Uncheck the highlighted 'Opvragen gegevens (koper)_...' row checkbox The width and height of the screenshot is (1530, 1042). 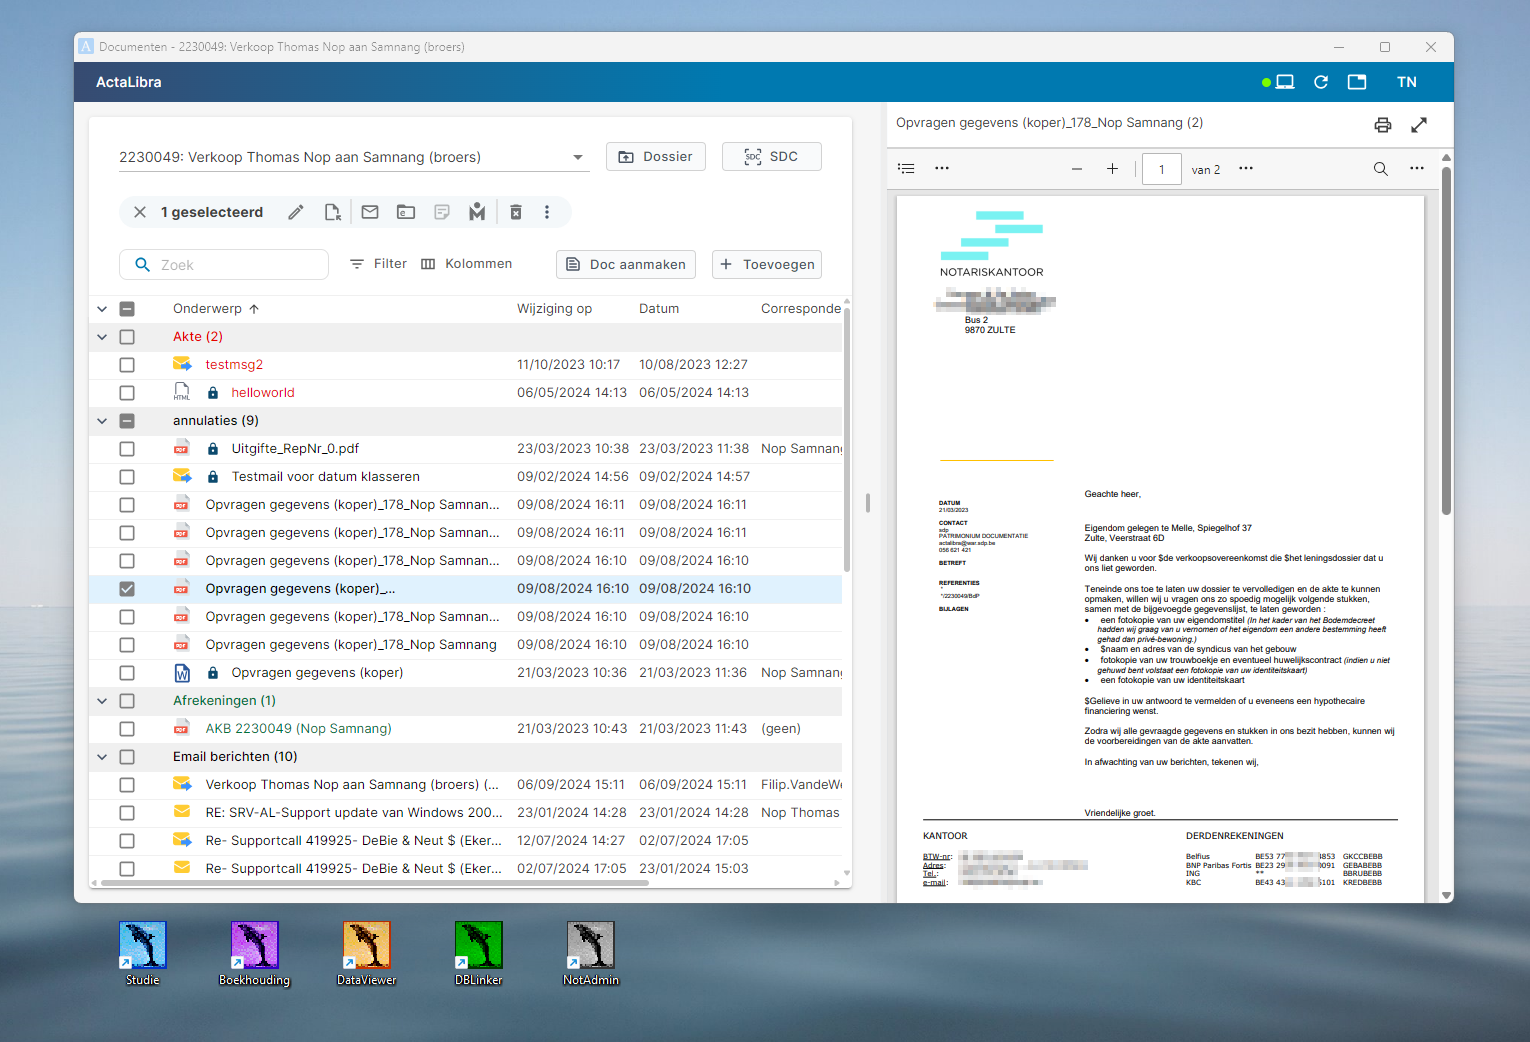pos(127,589)
